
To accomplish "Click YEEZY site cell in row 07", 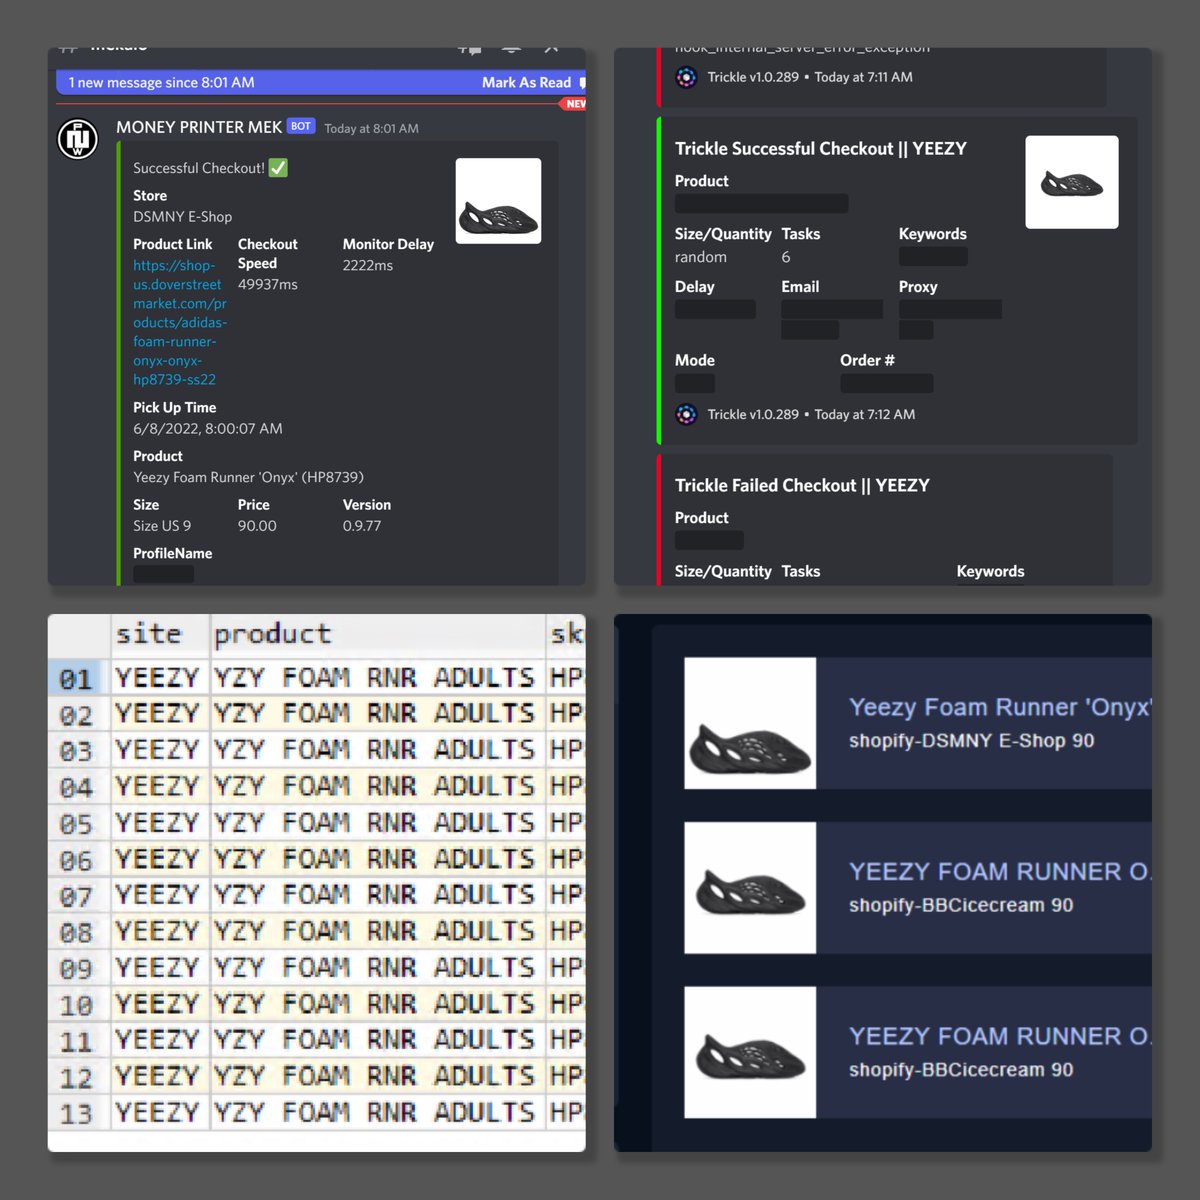I will (x=160, y=896).
